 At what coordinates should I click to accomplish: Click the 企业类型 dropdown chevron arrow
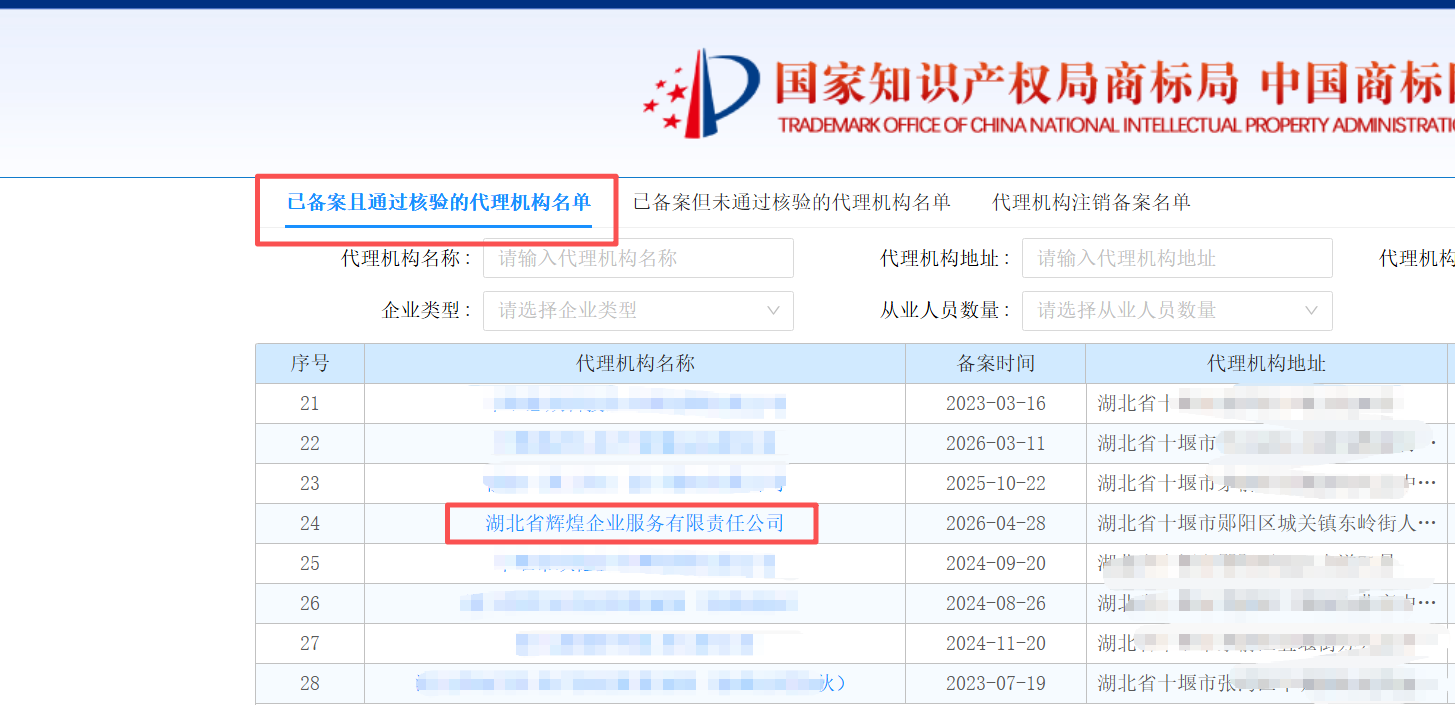pyautogui.click(x=773, y=311)
